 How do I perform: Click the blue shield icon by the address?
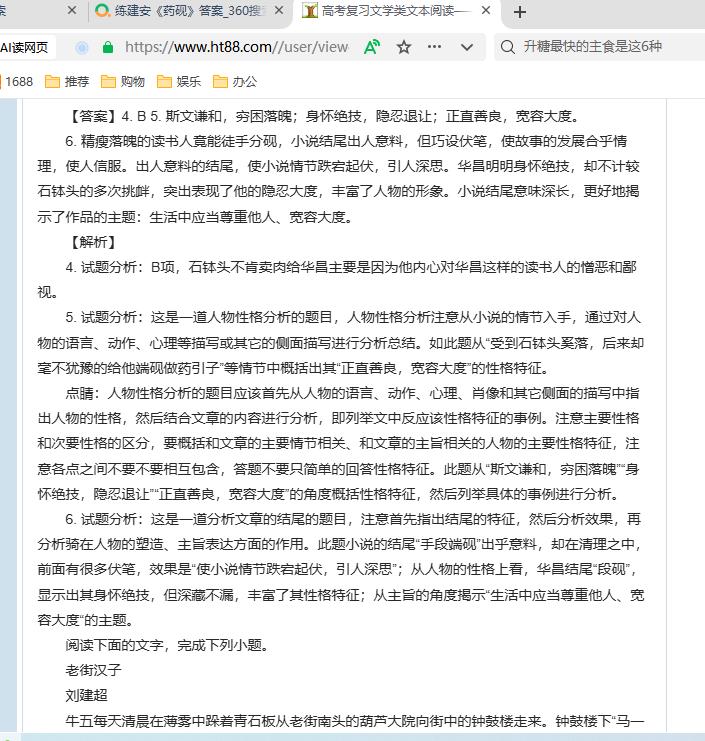tap(82, 47)
